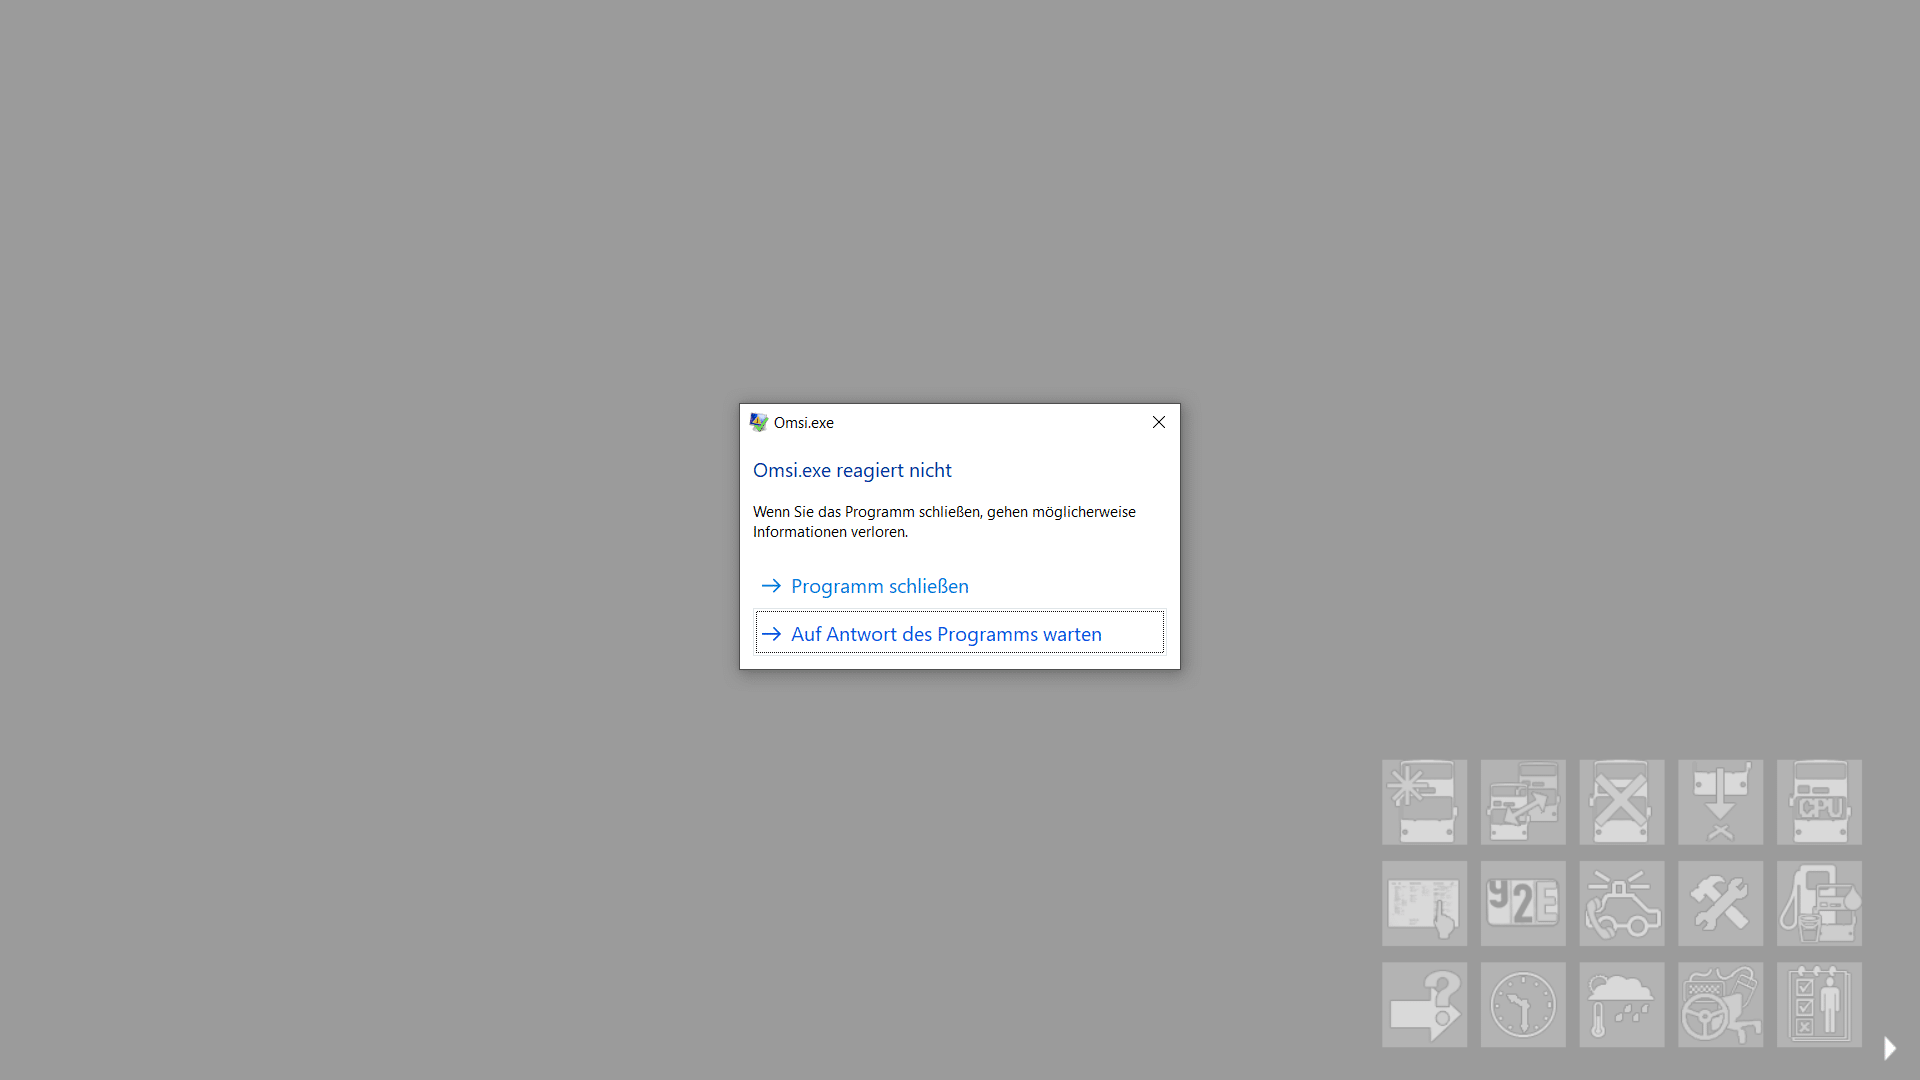Click the new bus with star icon
Image resolution: width=1920 pixels, height=1080 pixels.
pyautogui.click(x=1424, y=802)
